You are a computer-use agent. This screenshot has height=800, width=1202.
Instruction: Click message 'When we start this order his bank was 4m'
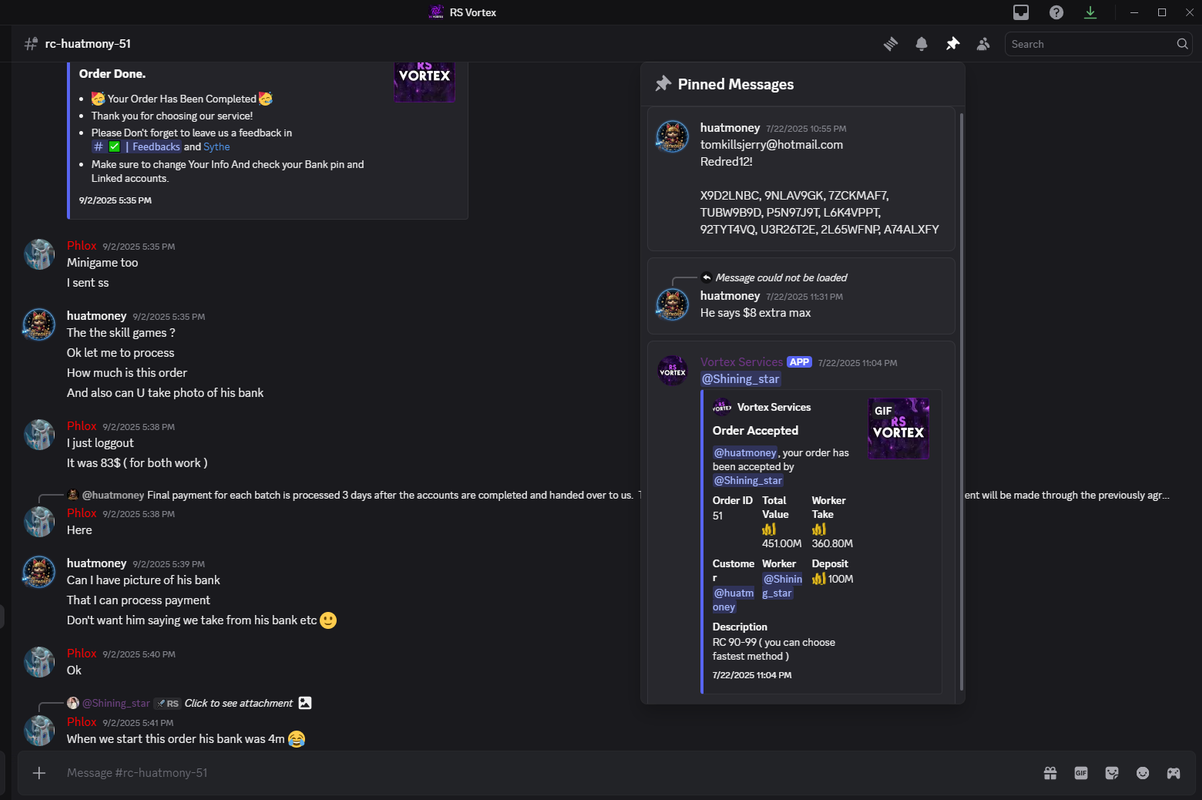tap(176, 739)
